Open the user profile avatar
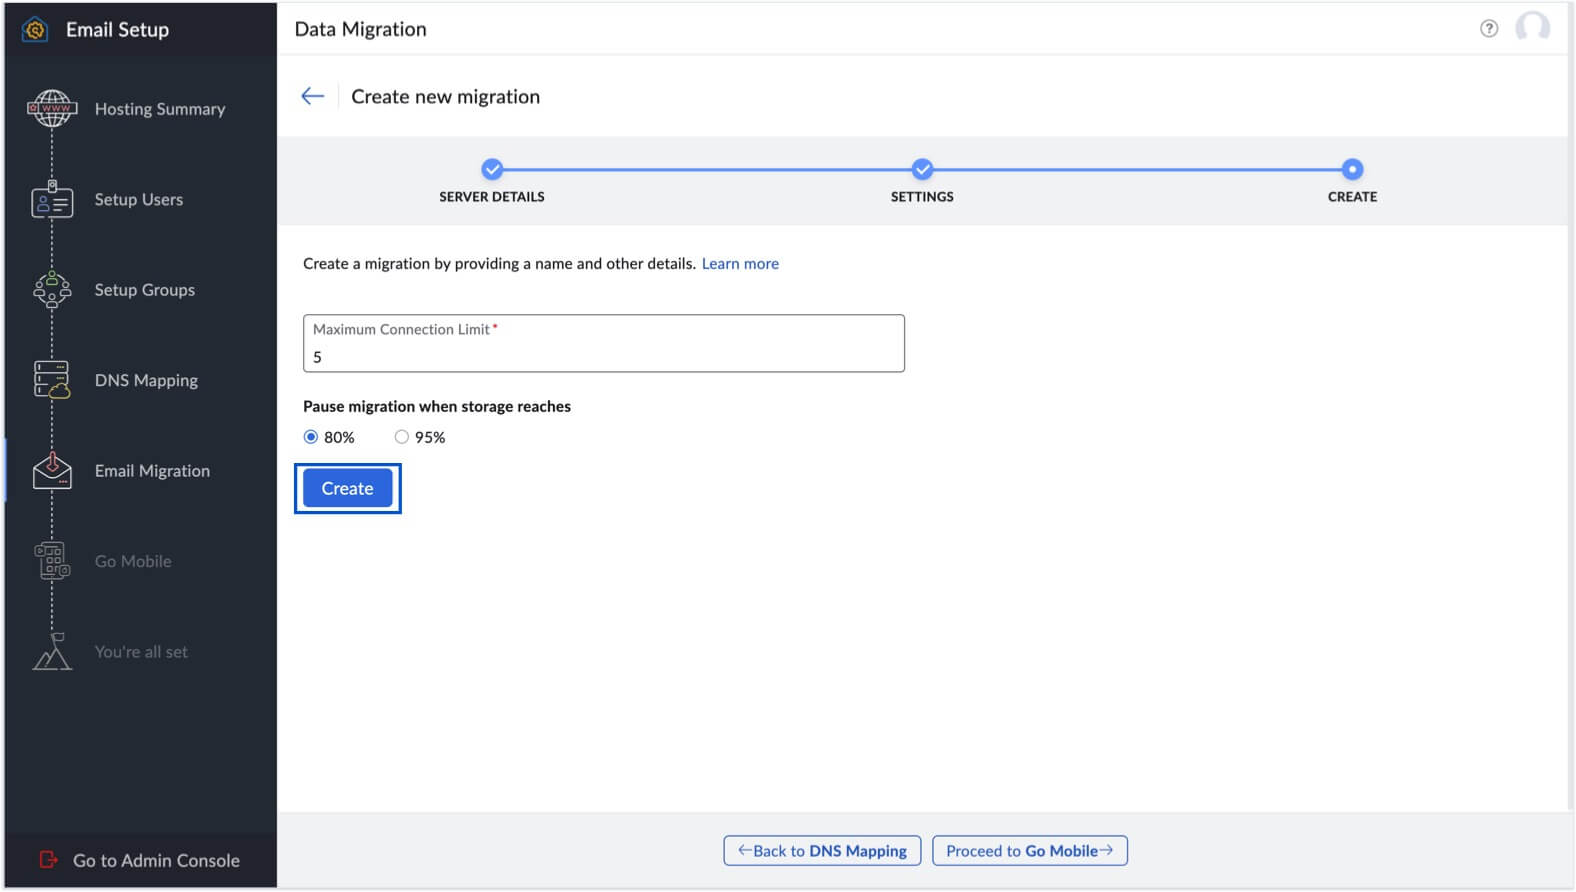 coord(1532,28)
